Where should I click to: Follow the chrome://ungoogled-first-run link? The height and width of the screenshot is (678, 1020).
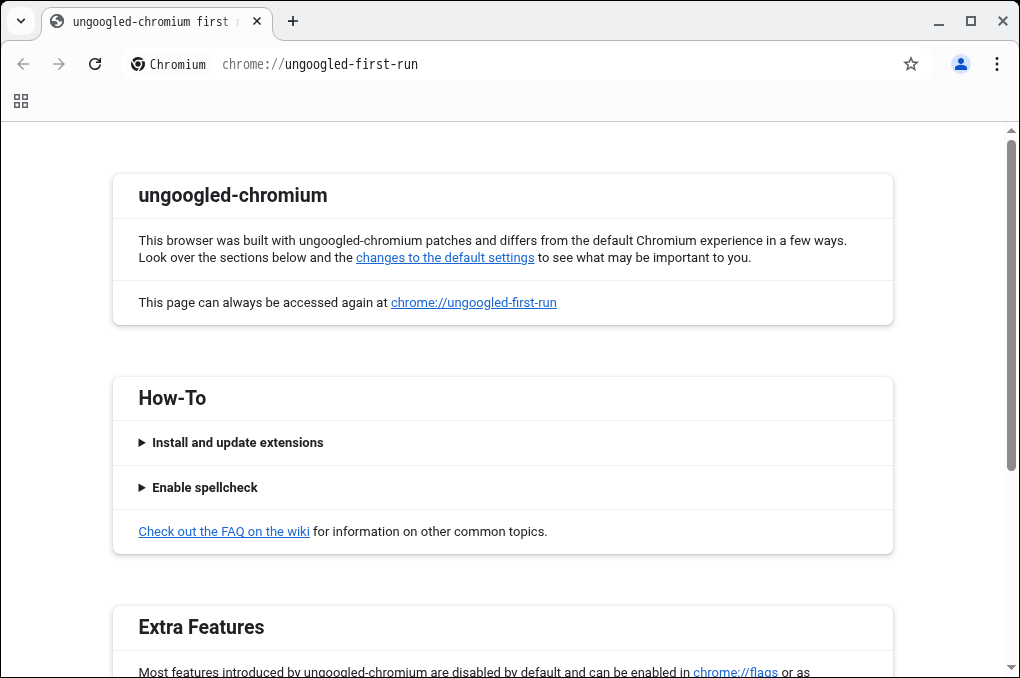pyautogui.click(x=473, y=303)
